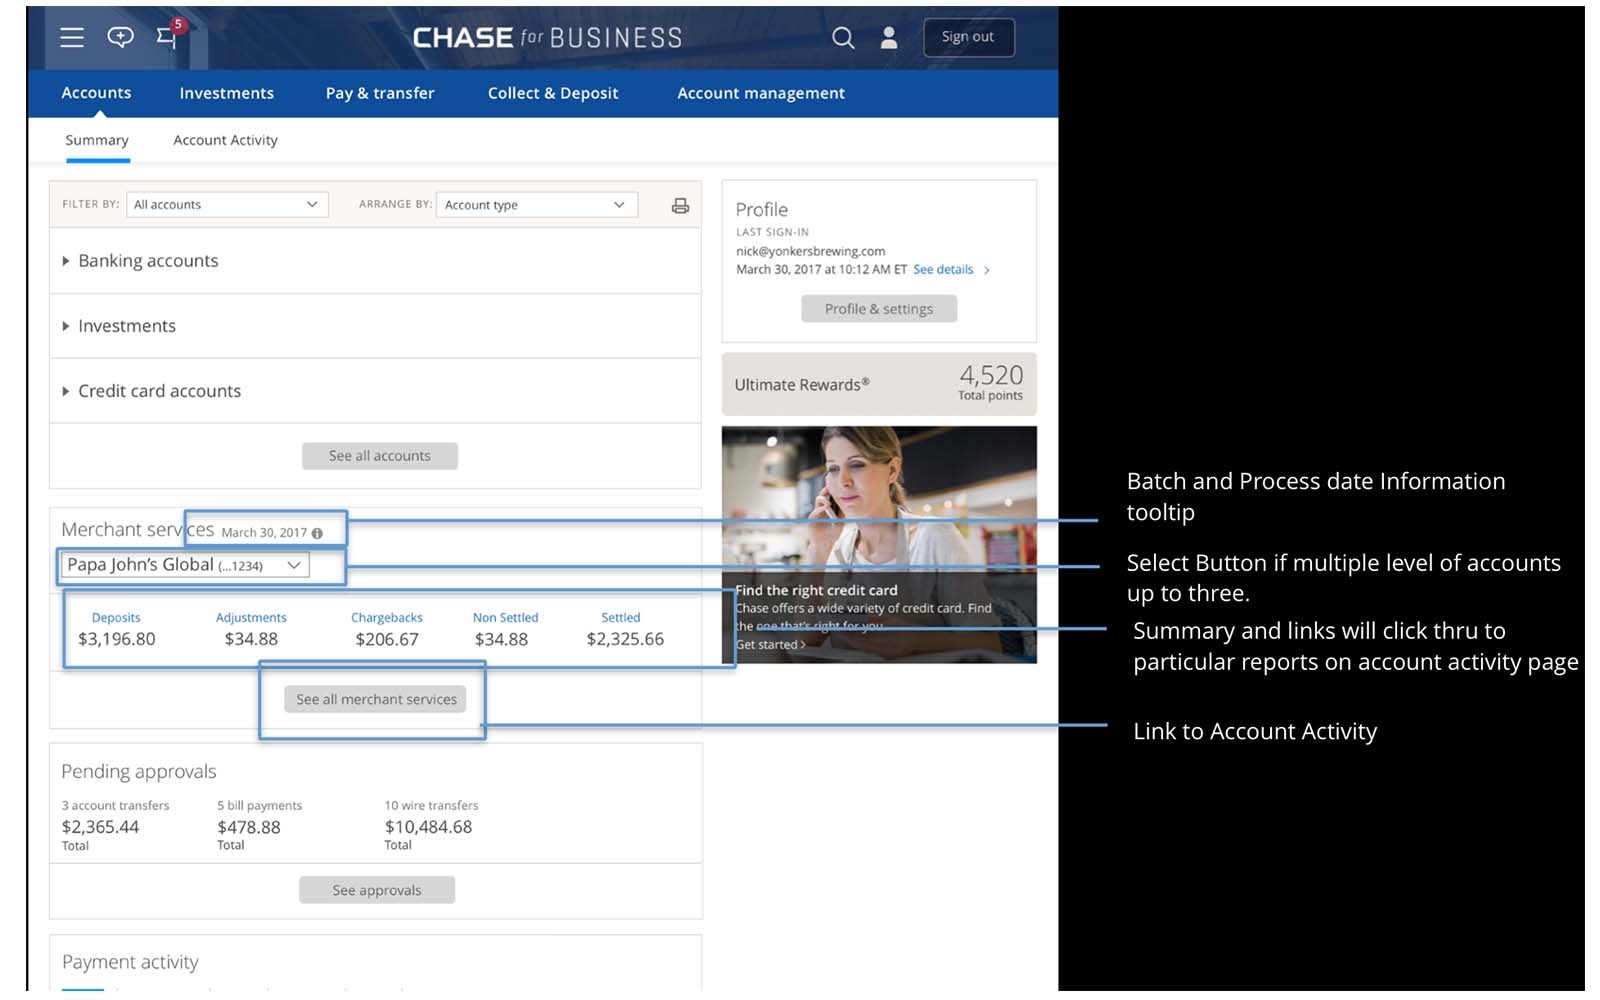Image resolution: width=1600 pixels, height=1000 pixels.
Task: Open the Filter by All accounts dropdown
Action: [x=227, y=204]
